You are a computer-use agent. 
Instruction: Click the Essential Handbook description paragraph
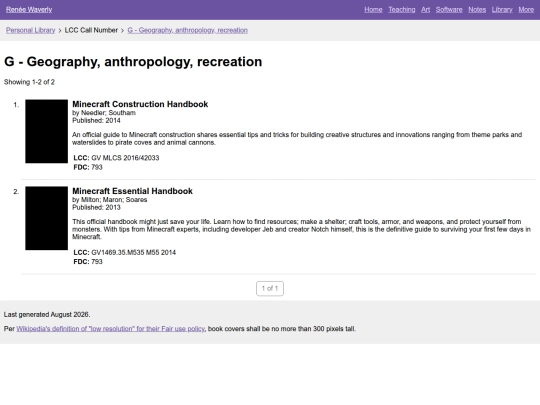pos(301,229)
